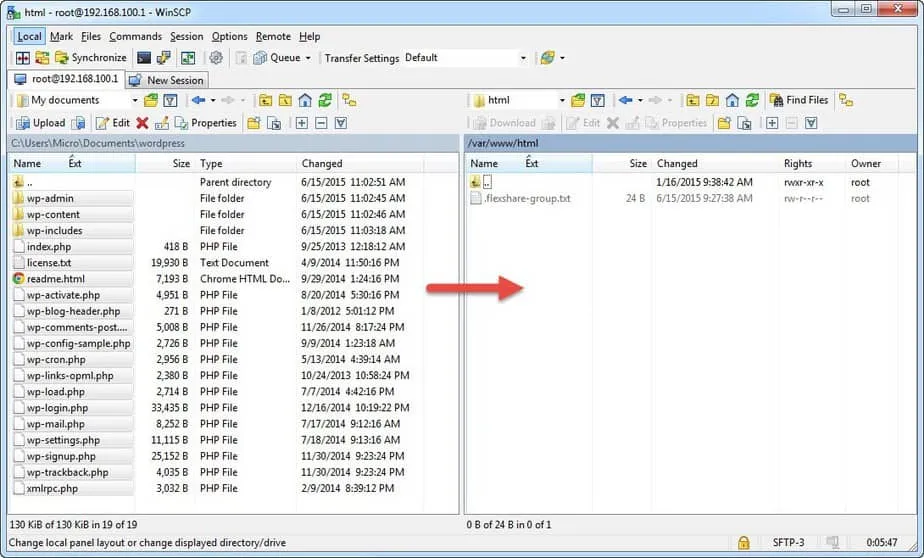The image size is (924, 558).
Task: Click remote parent directory icon
Action: (x=692, y=100)
